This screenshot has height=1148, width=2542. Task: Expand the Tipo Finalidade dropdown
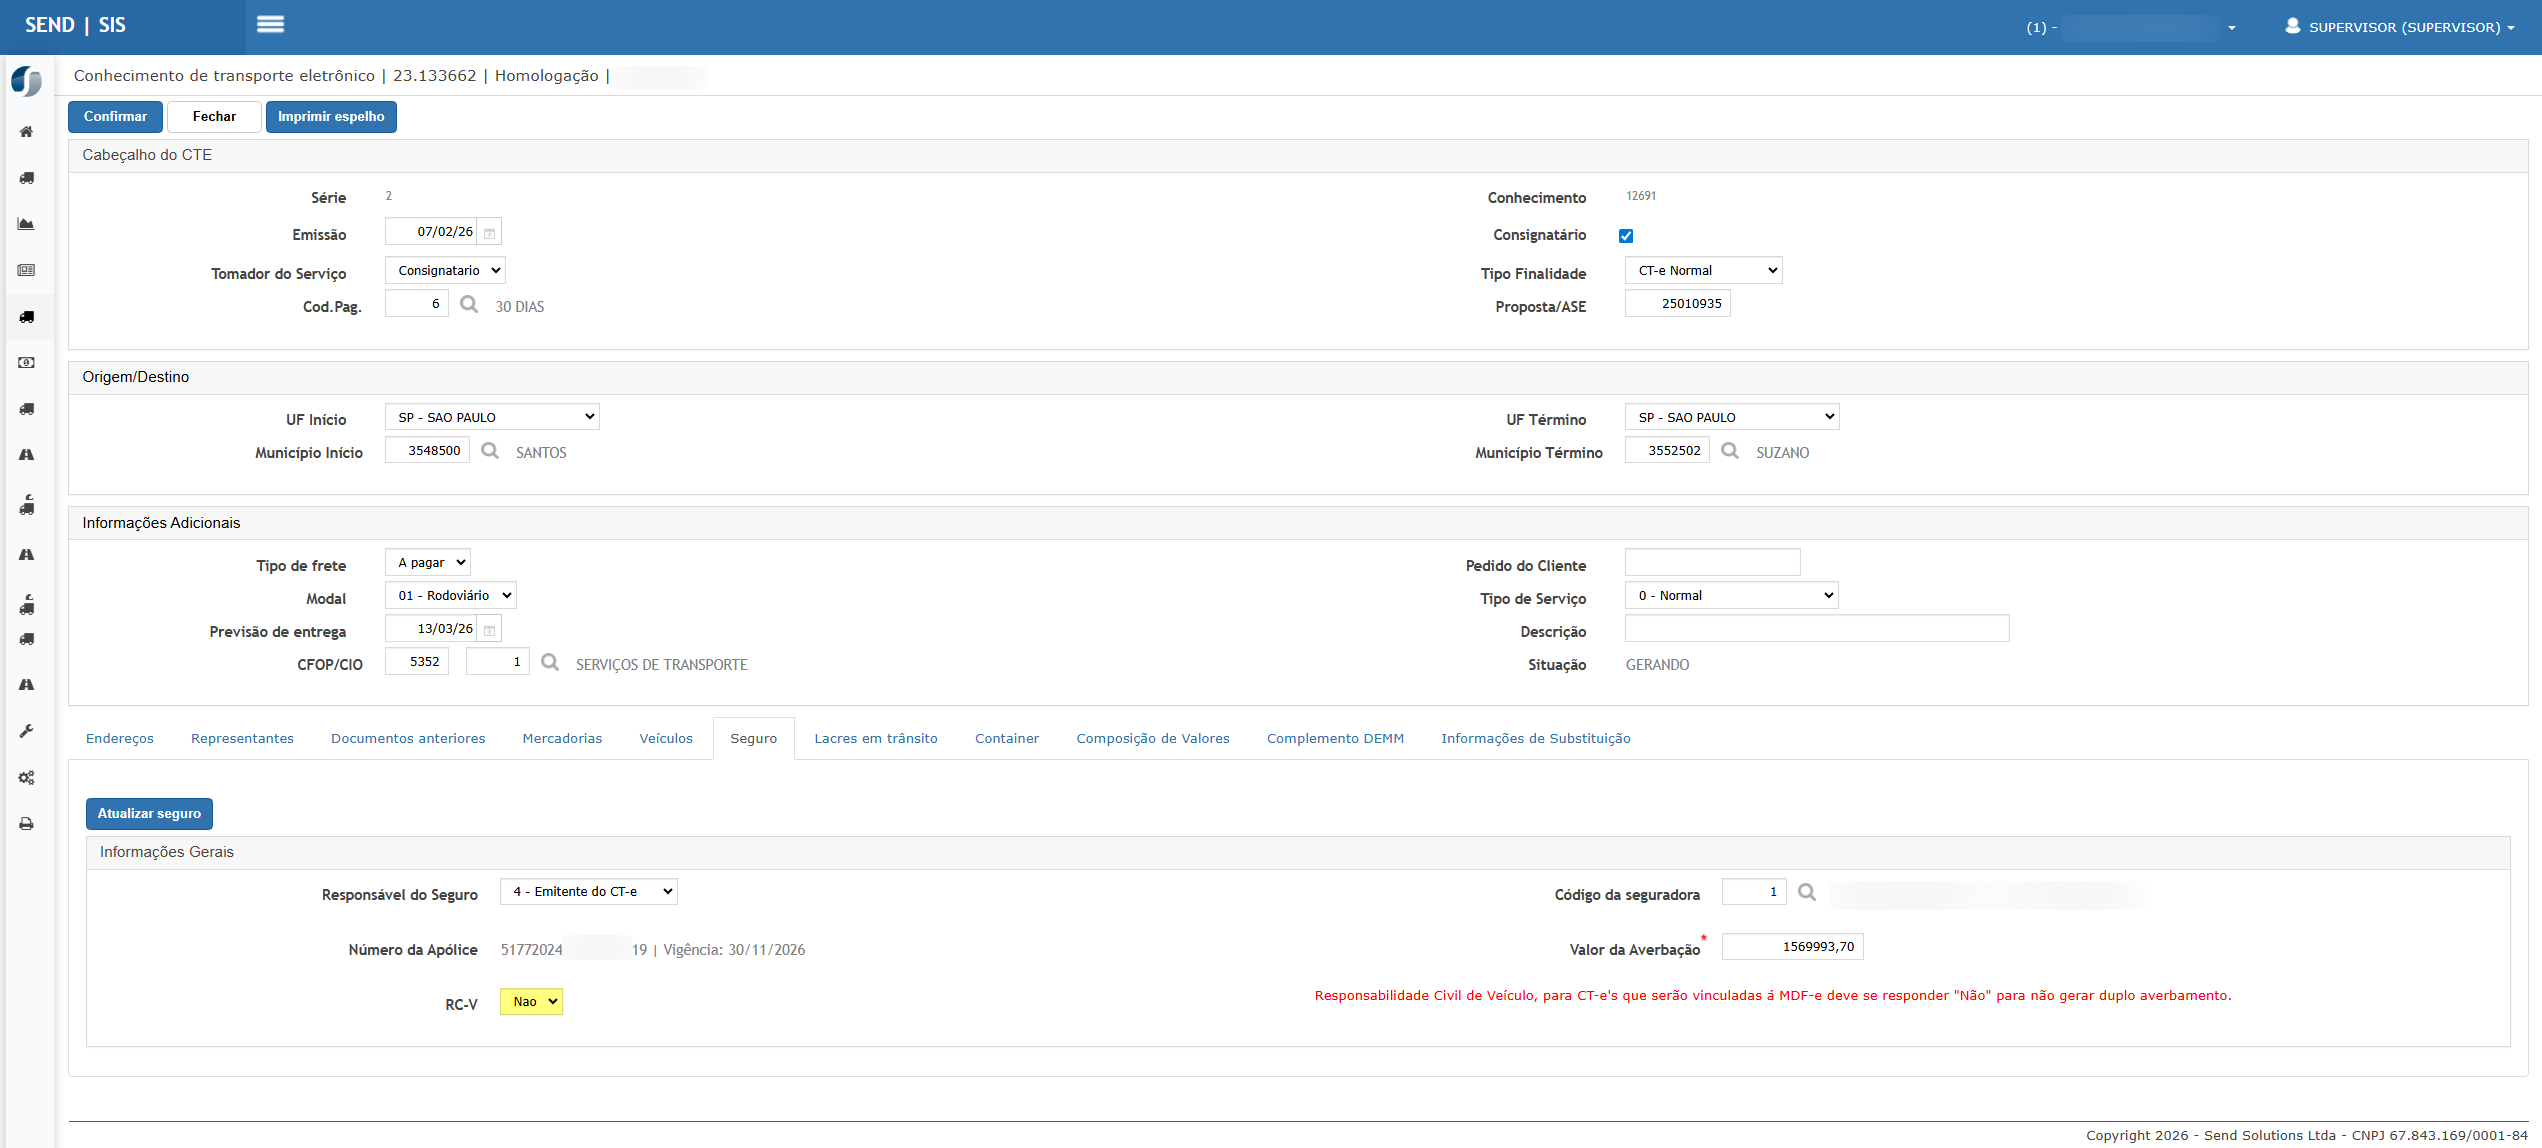tap(1703, 271)
